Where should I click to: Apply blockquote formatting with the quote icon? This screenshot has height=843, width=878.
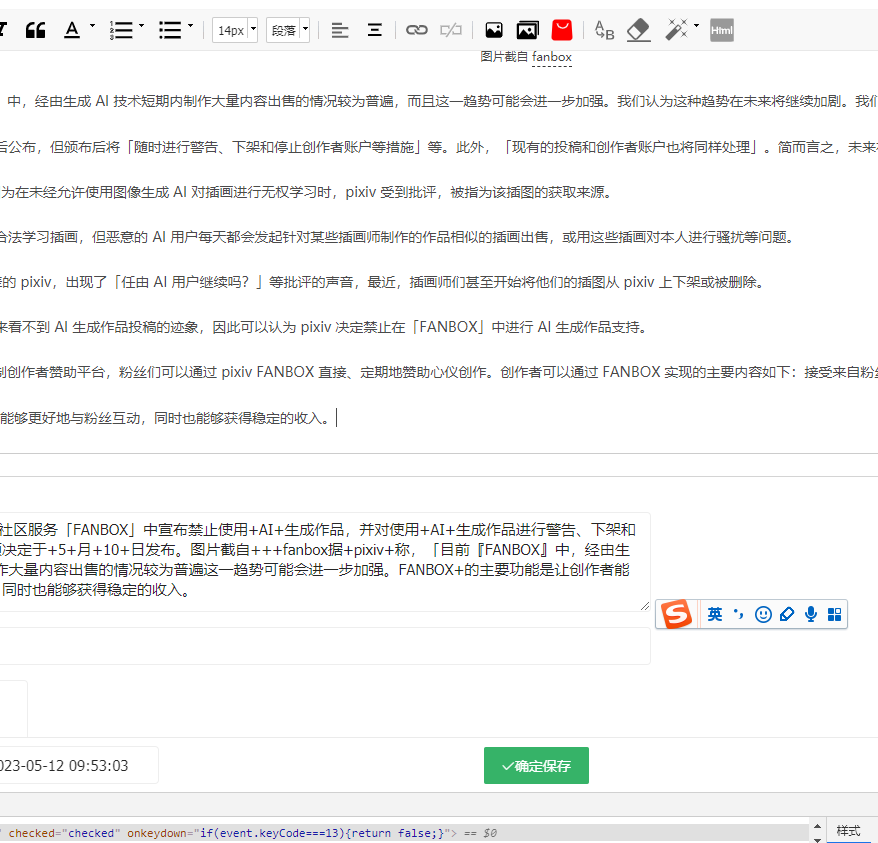(x=35, y=30)
